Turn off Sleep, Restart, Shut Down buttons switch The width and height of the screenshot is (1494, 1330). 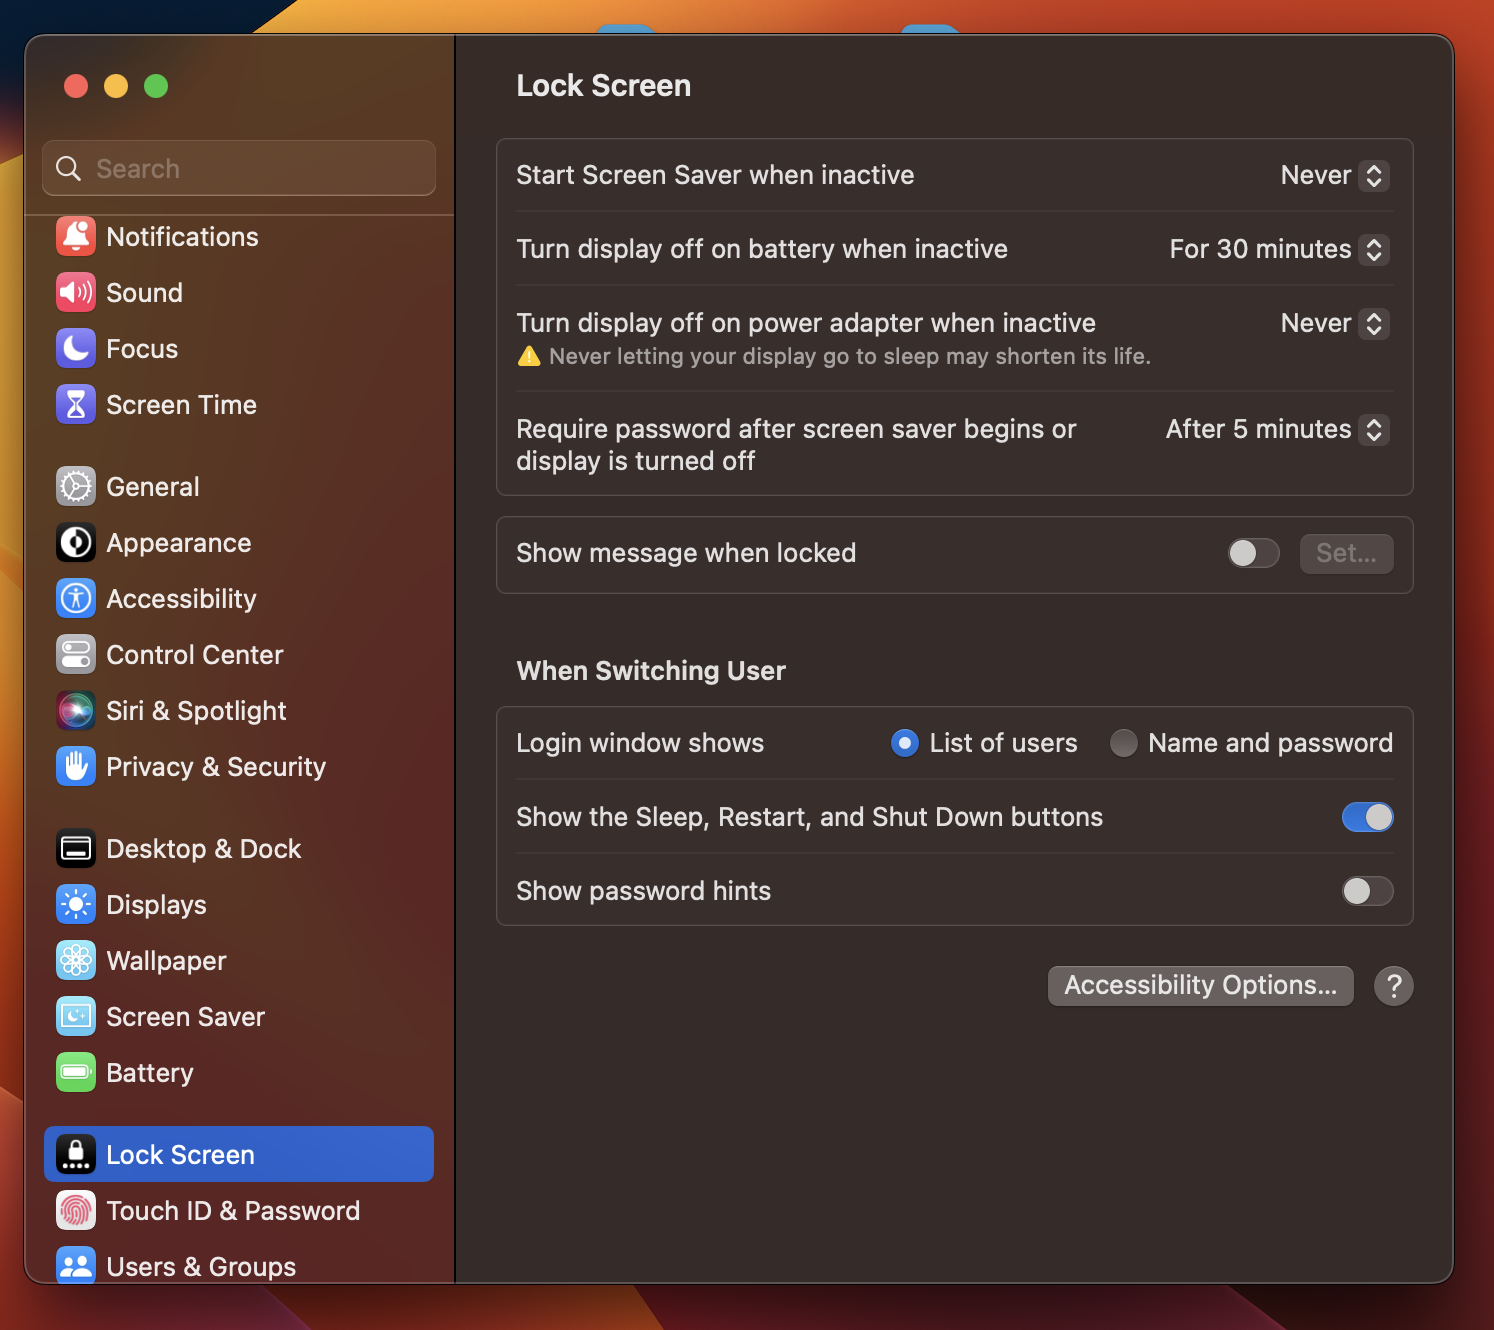pyautogui.click(x=1368, y=817)
